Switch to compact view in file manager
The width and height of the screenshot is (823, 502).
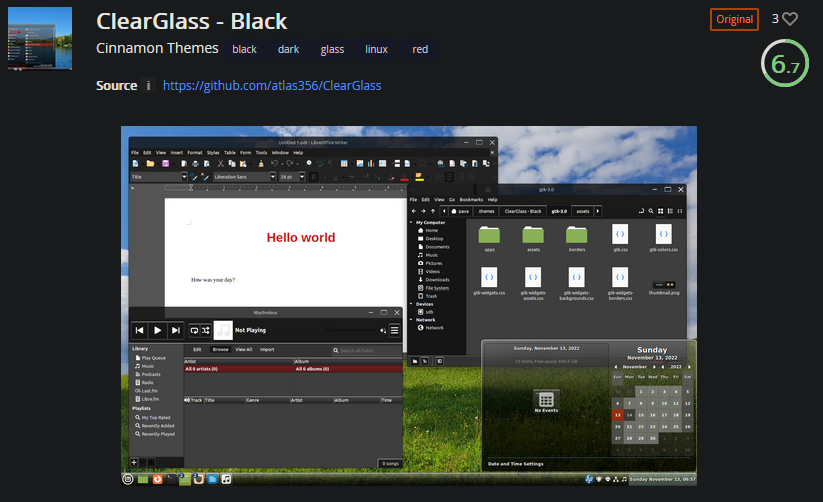coord(680,211)
